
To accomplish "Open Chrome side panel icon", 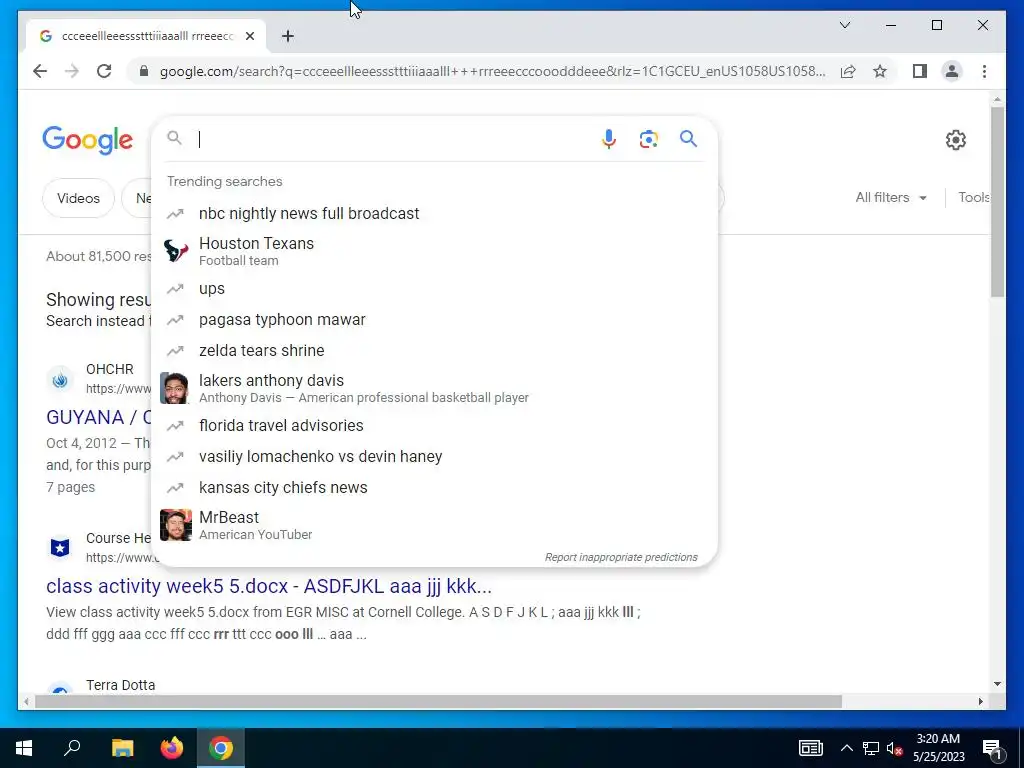I will (920, 71).
